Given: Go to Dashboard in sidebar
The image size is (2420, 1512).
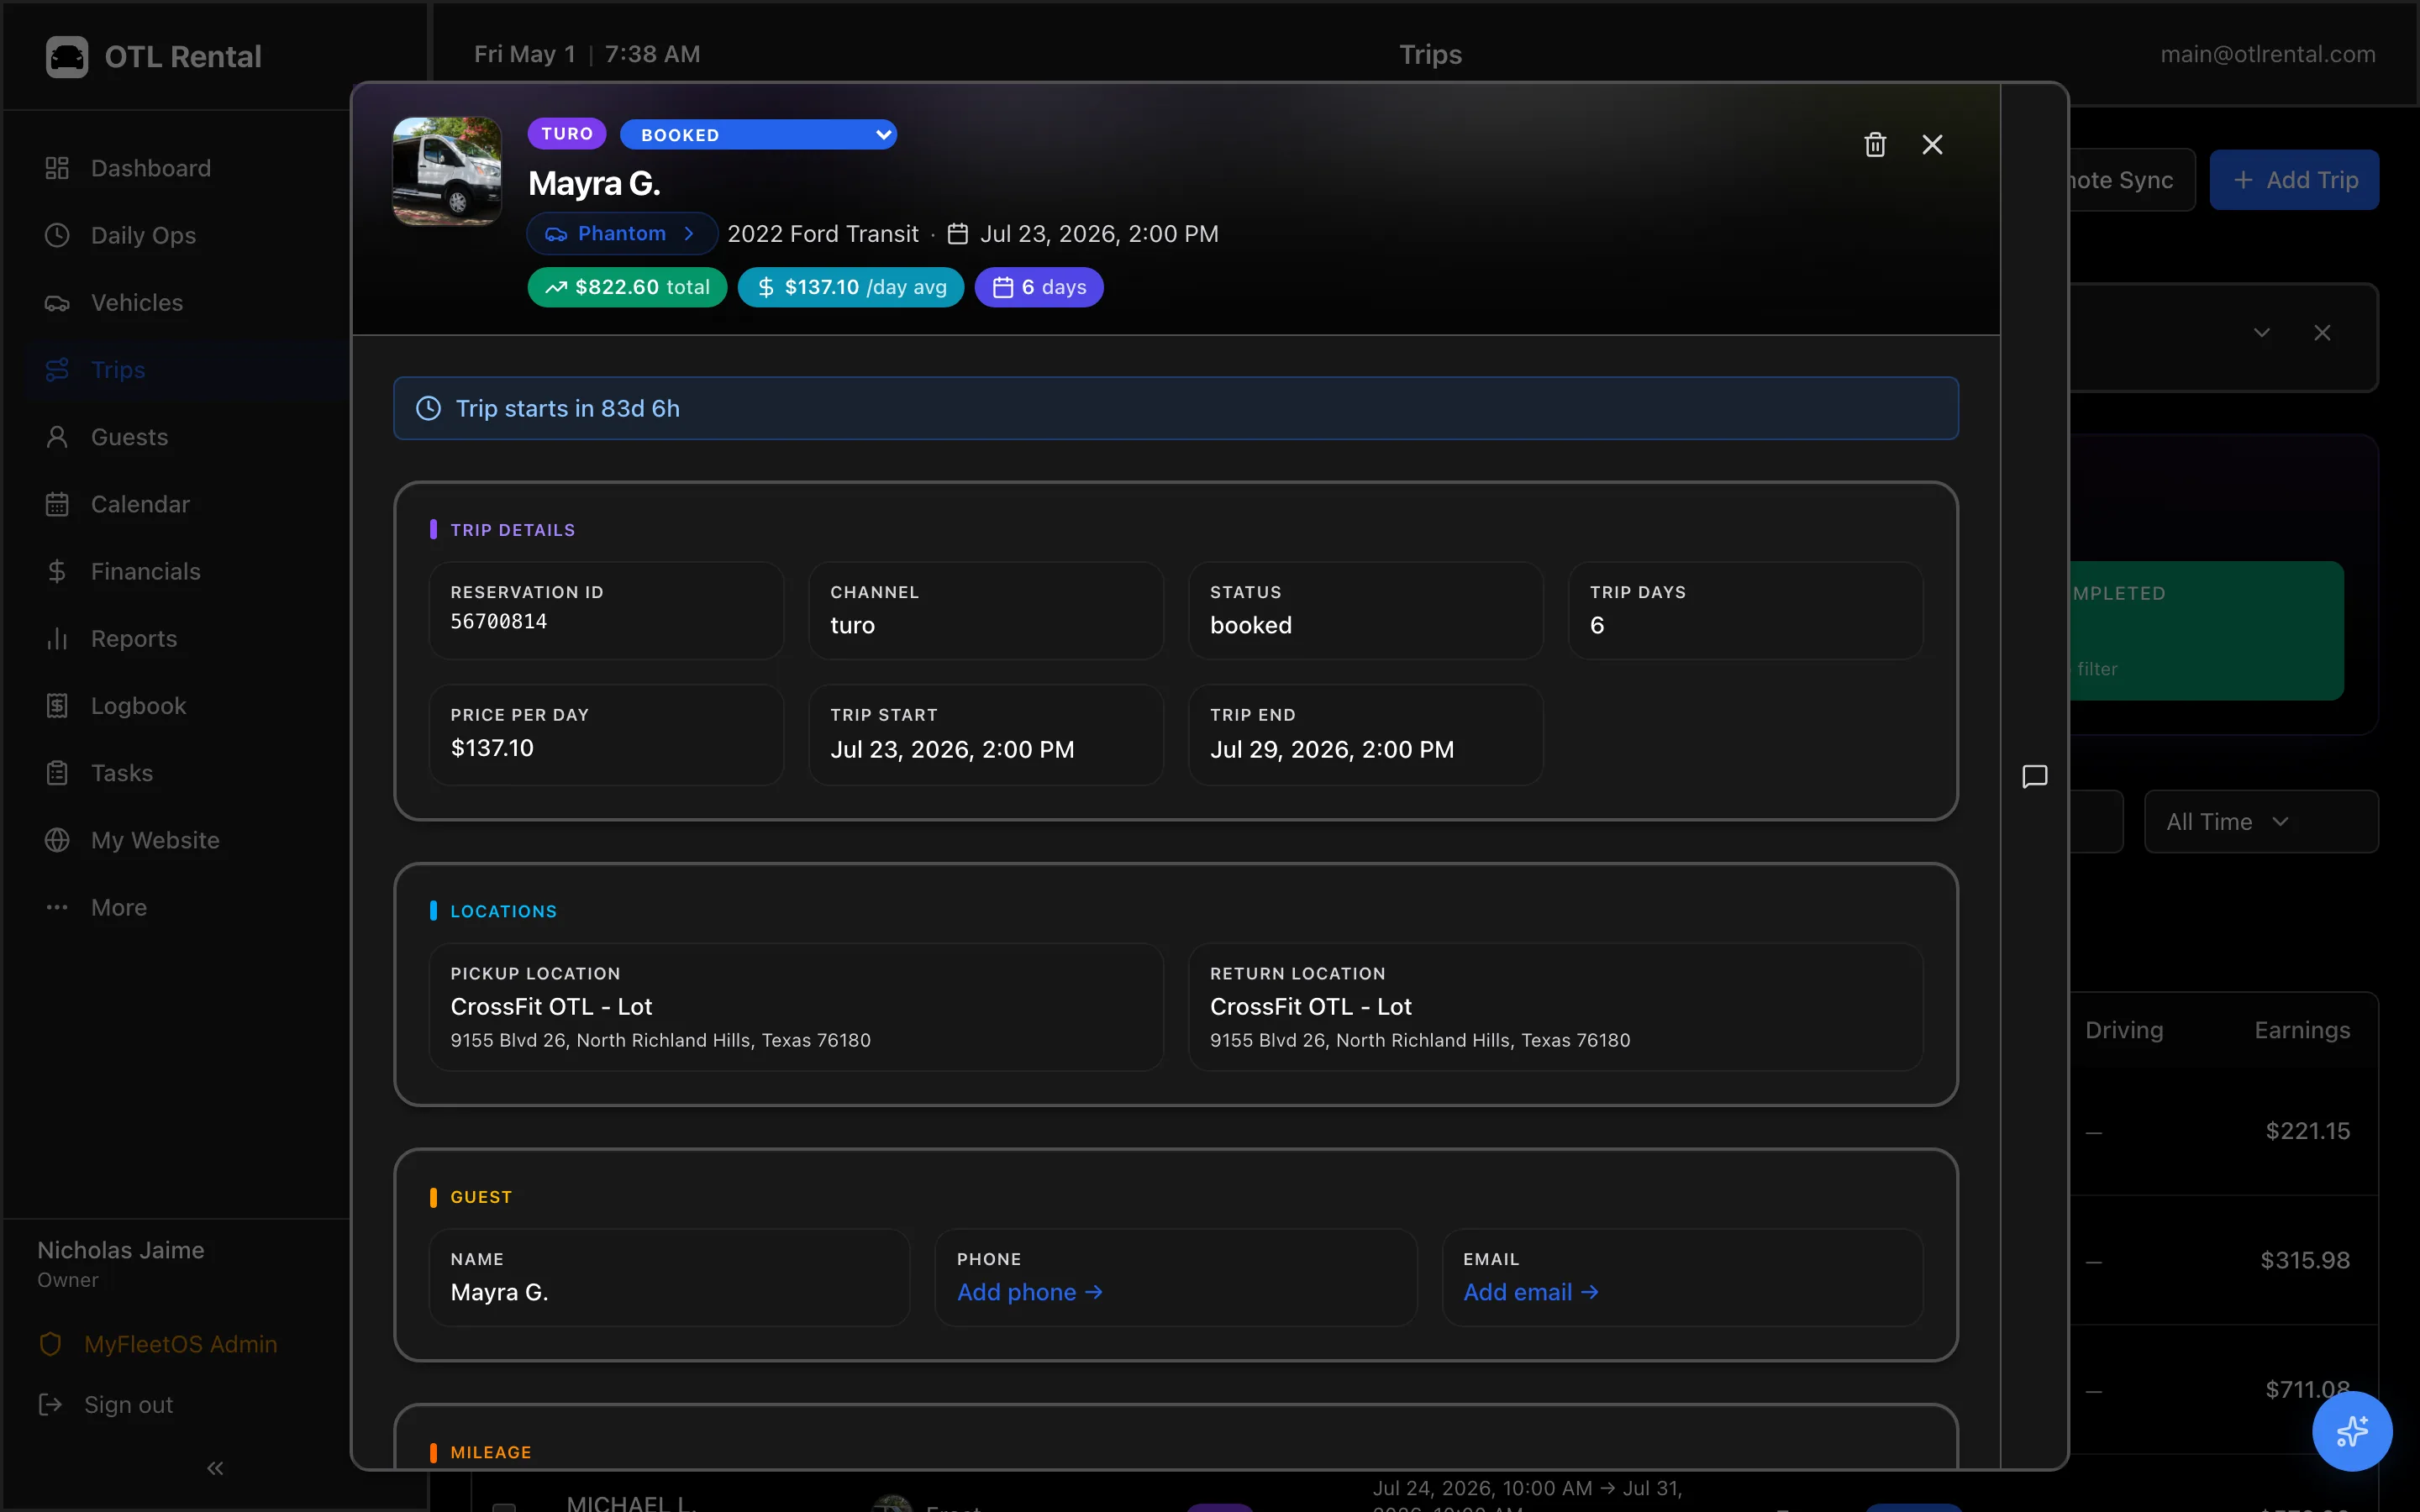Looking at the screenshot, I should pyautogui.click(x=151, y=168).
